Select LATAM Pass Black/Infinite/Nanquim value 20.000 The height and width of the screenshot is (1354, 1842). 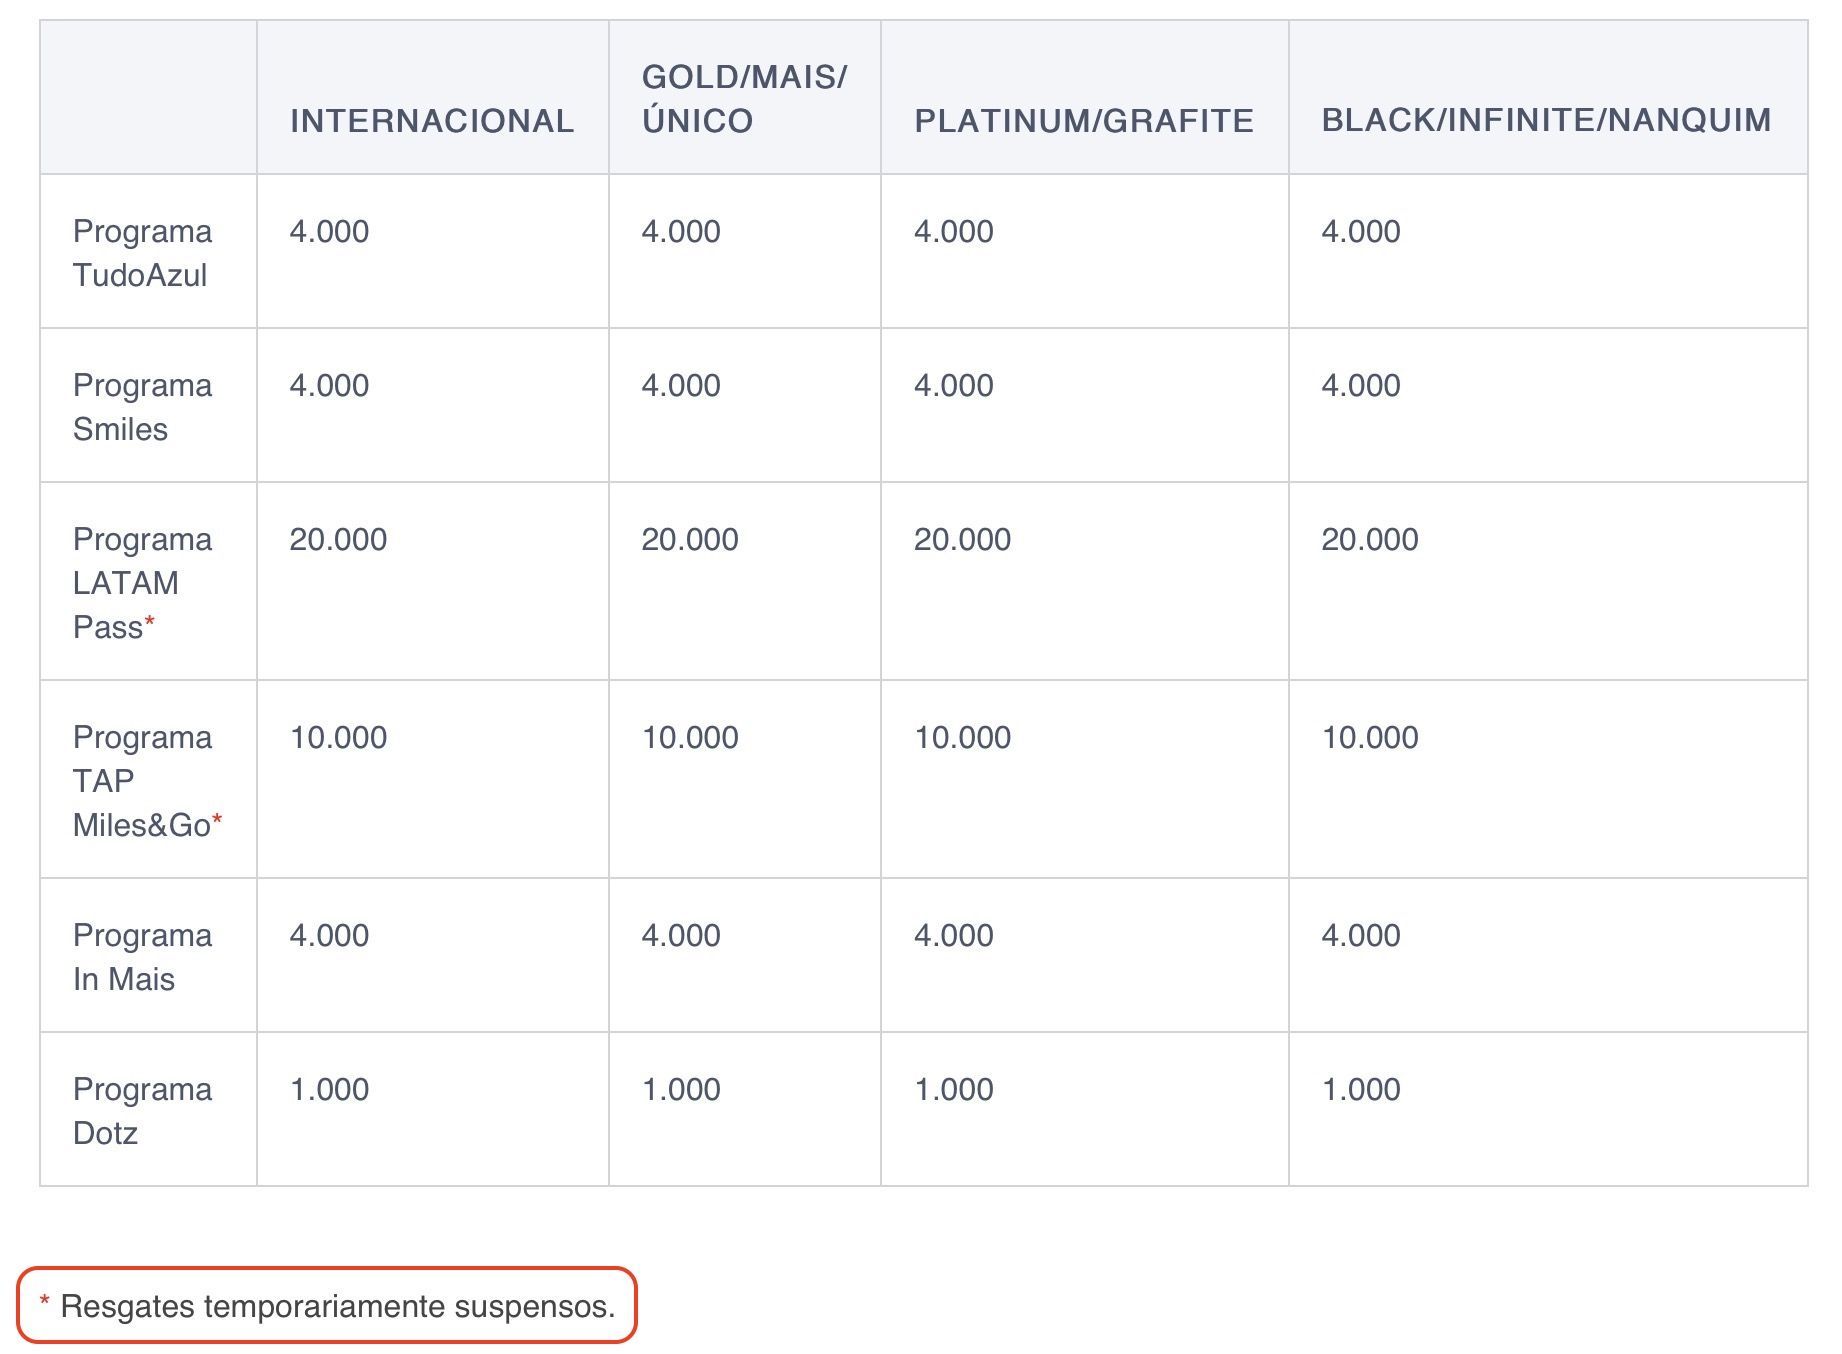[1370, 540]
